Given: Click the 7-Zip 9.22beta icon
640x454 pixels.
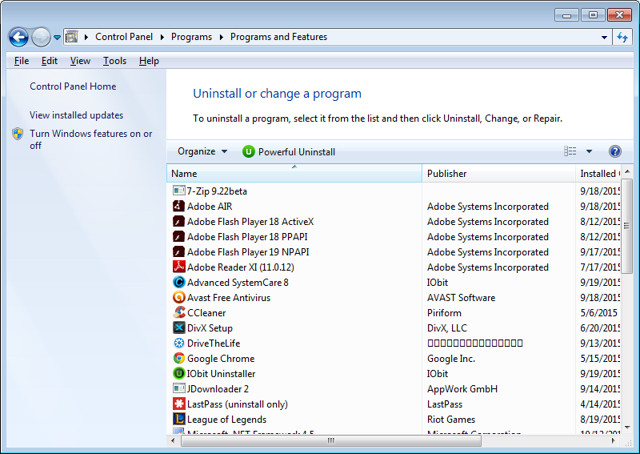Looking at the screenshot, I should 179,191.
